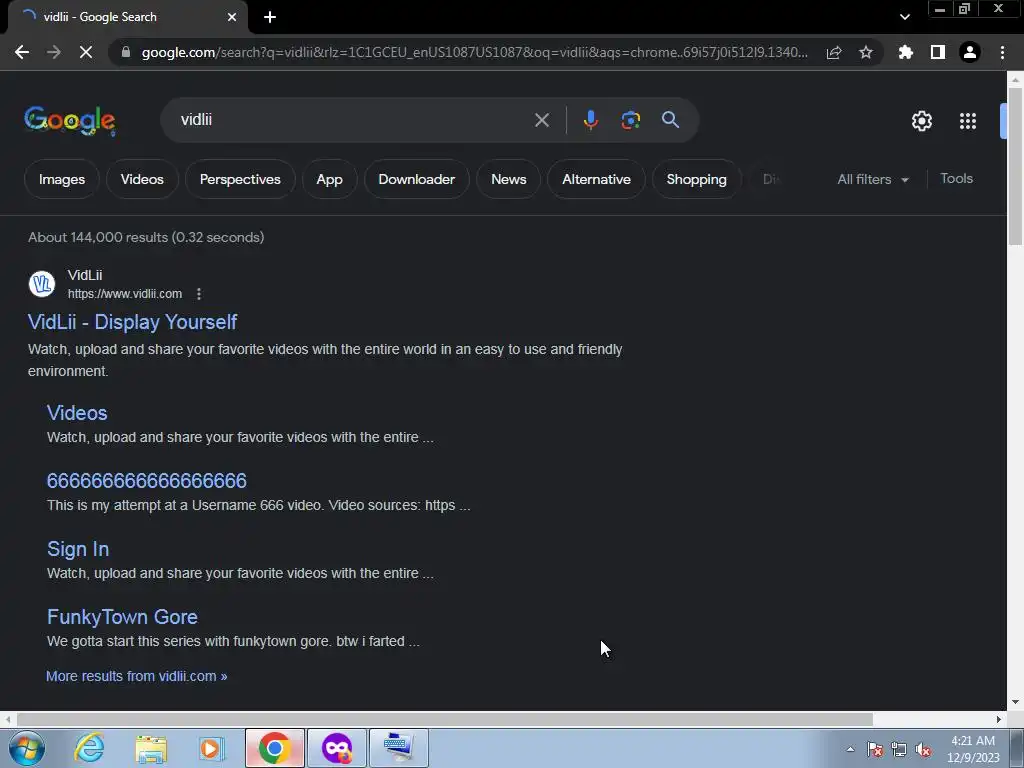Select the Alternative filter chip

coord(596,179)
